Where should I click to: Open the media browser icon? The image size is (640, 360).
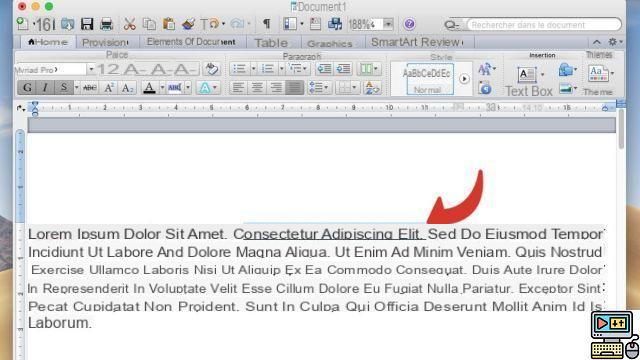coord(335,24)
